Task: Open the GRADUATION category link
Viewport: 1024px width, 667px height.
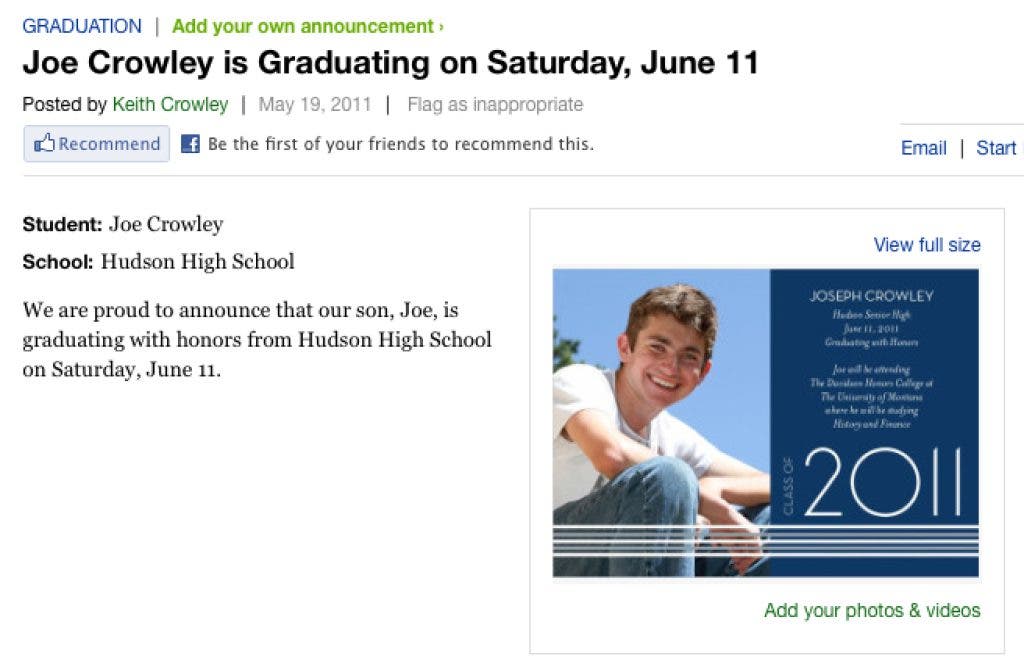Action: coord(82,26)
